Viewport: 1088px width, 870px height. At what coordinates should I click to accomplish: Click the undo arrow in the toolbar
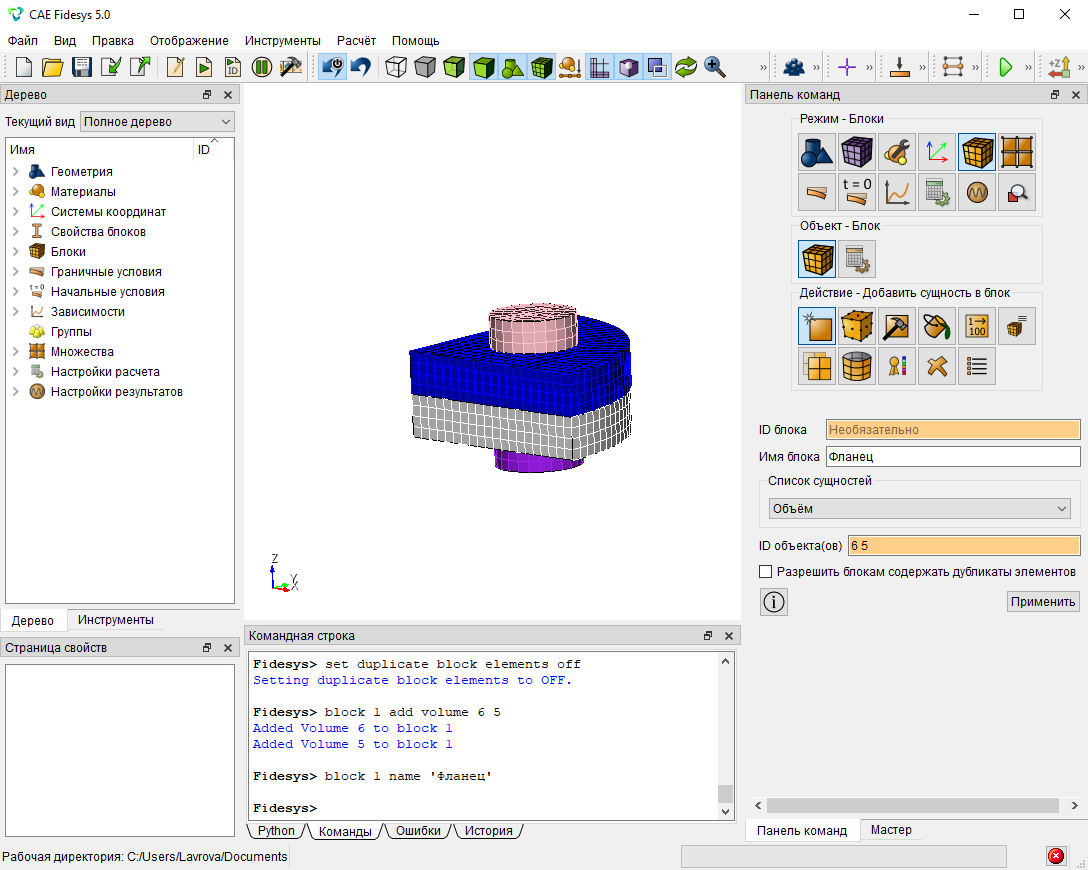click(x=362, y=67)
